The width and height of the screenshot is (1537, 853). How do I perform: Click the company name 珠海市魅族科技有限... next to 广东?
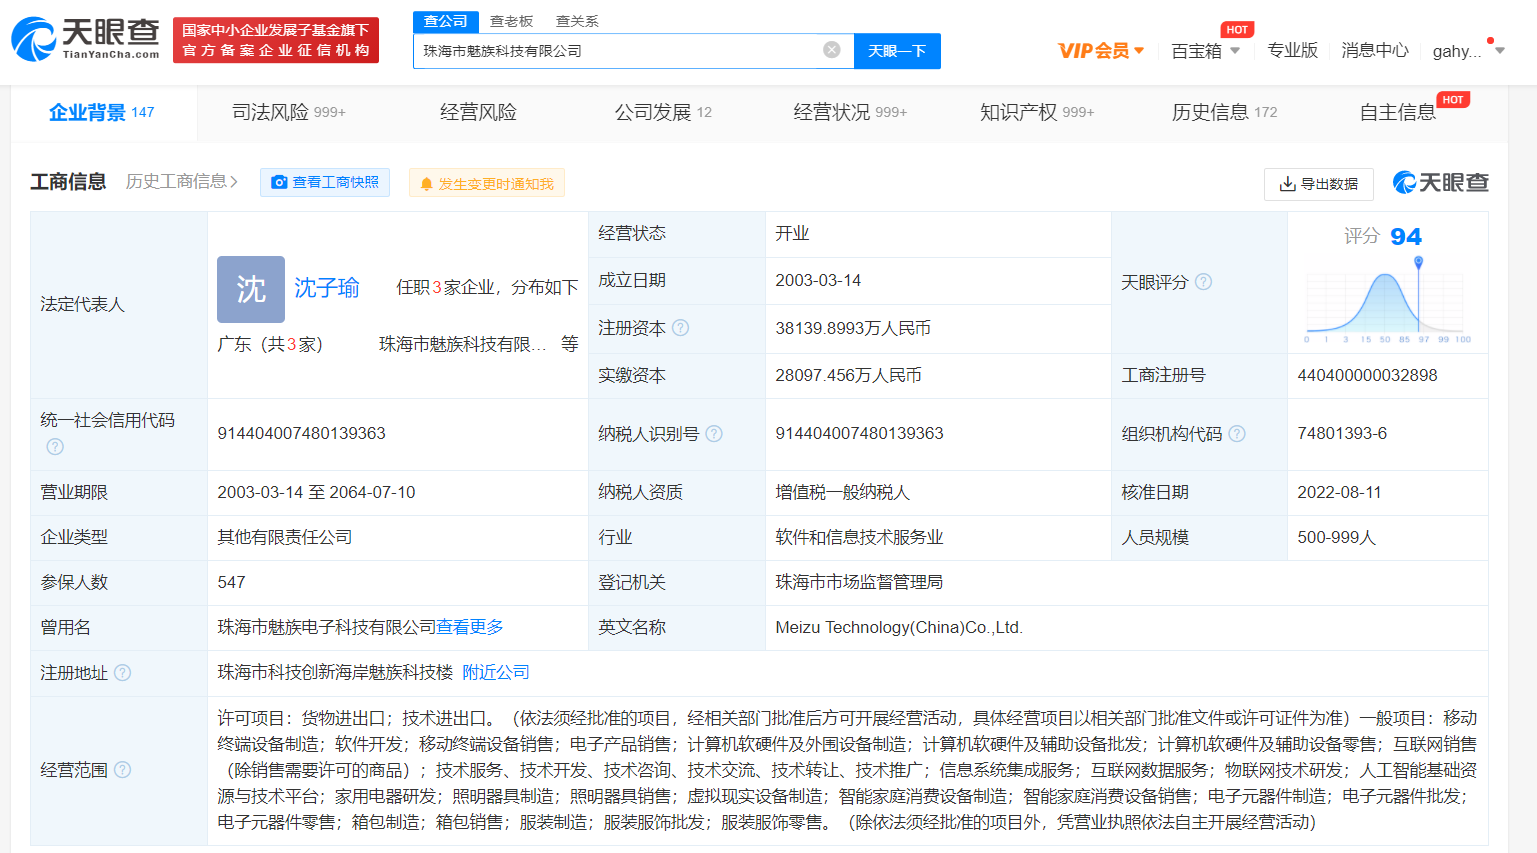click(x=463, y=344)
